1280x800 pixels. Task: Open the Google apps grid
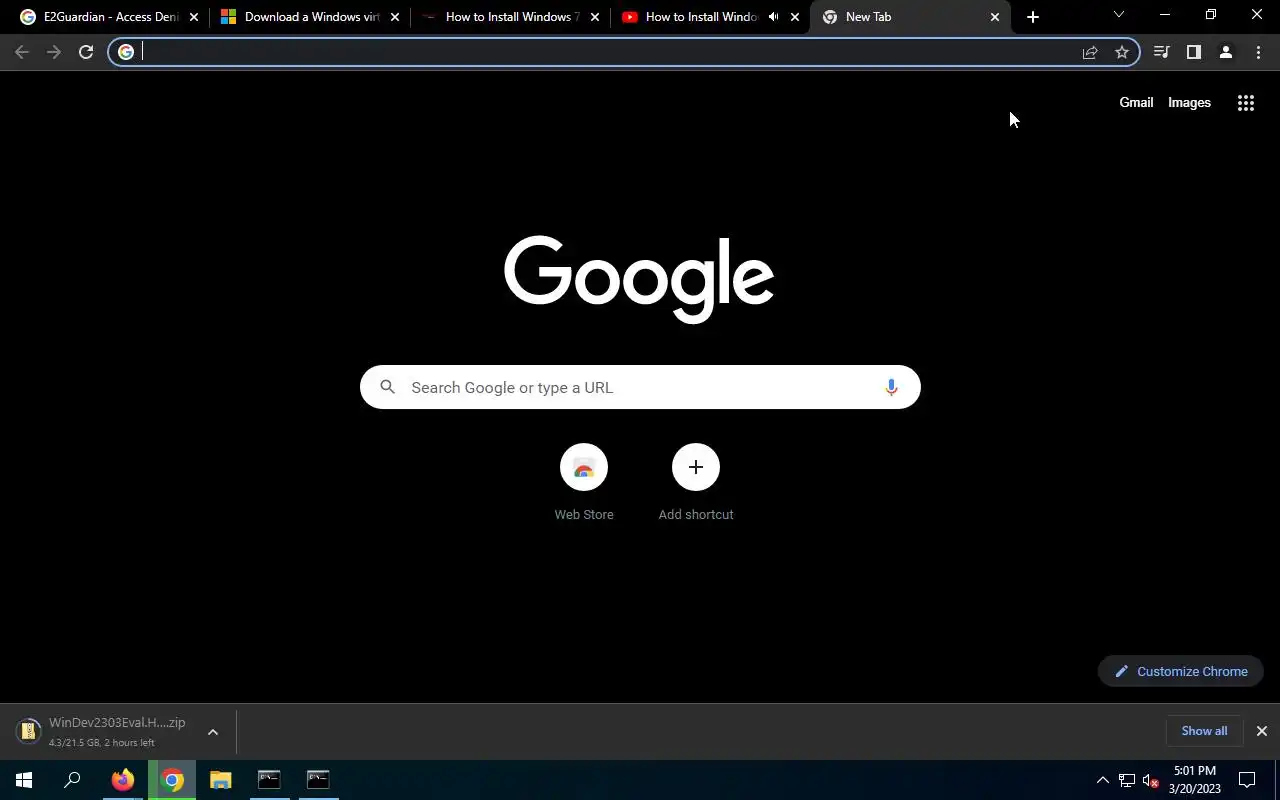(1246, 103)
